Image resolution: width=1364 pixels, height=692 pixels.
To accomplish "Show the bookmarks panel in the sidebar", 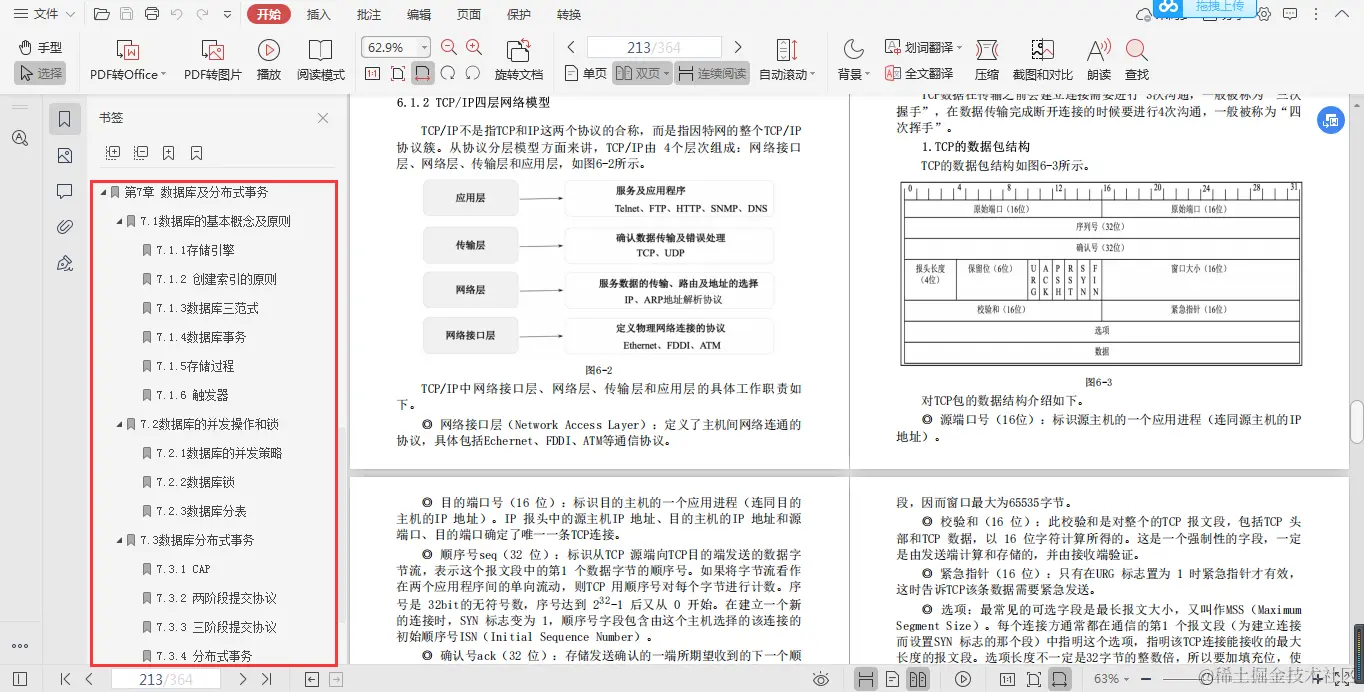I will [63, 118].
